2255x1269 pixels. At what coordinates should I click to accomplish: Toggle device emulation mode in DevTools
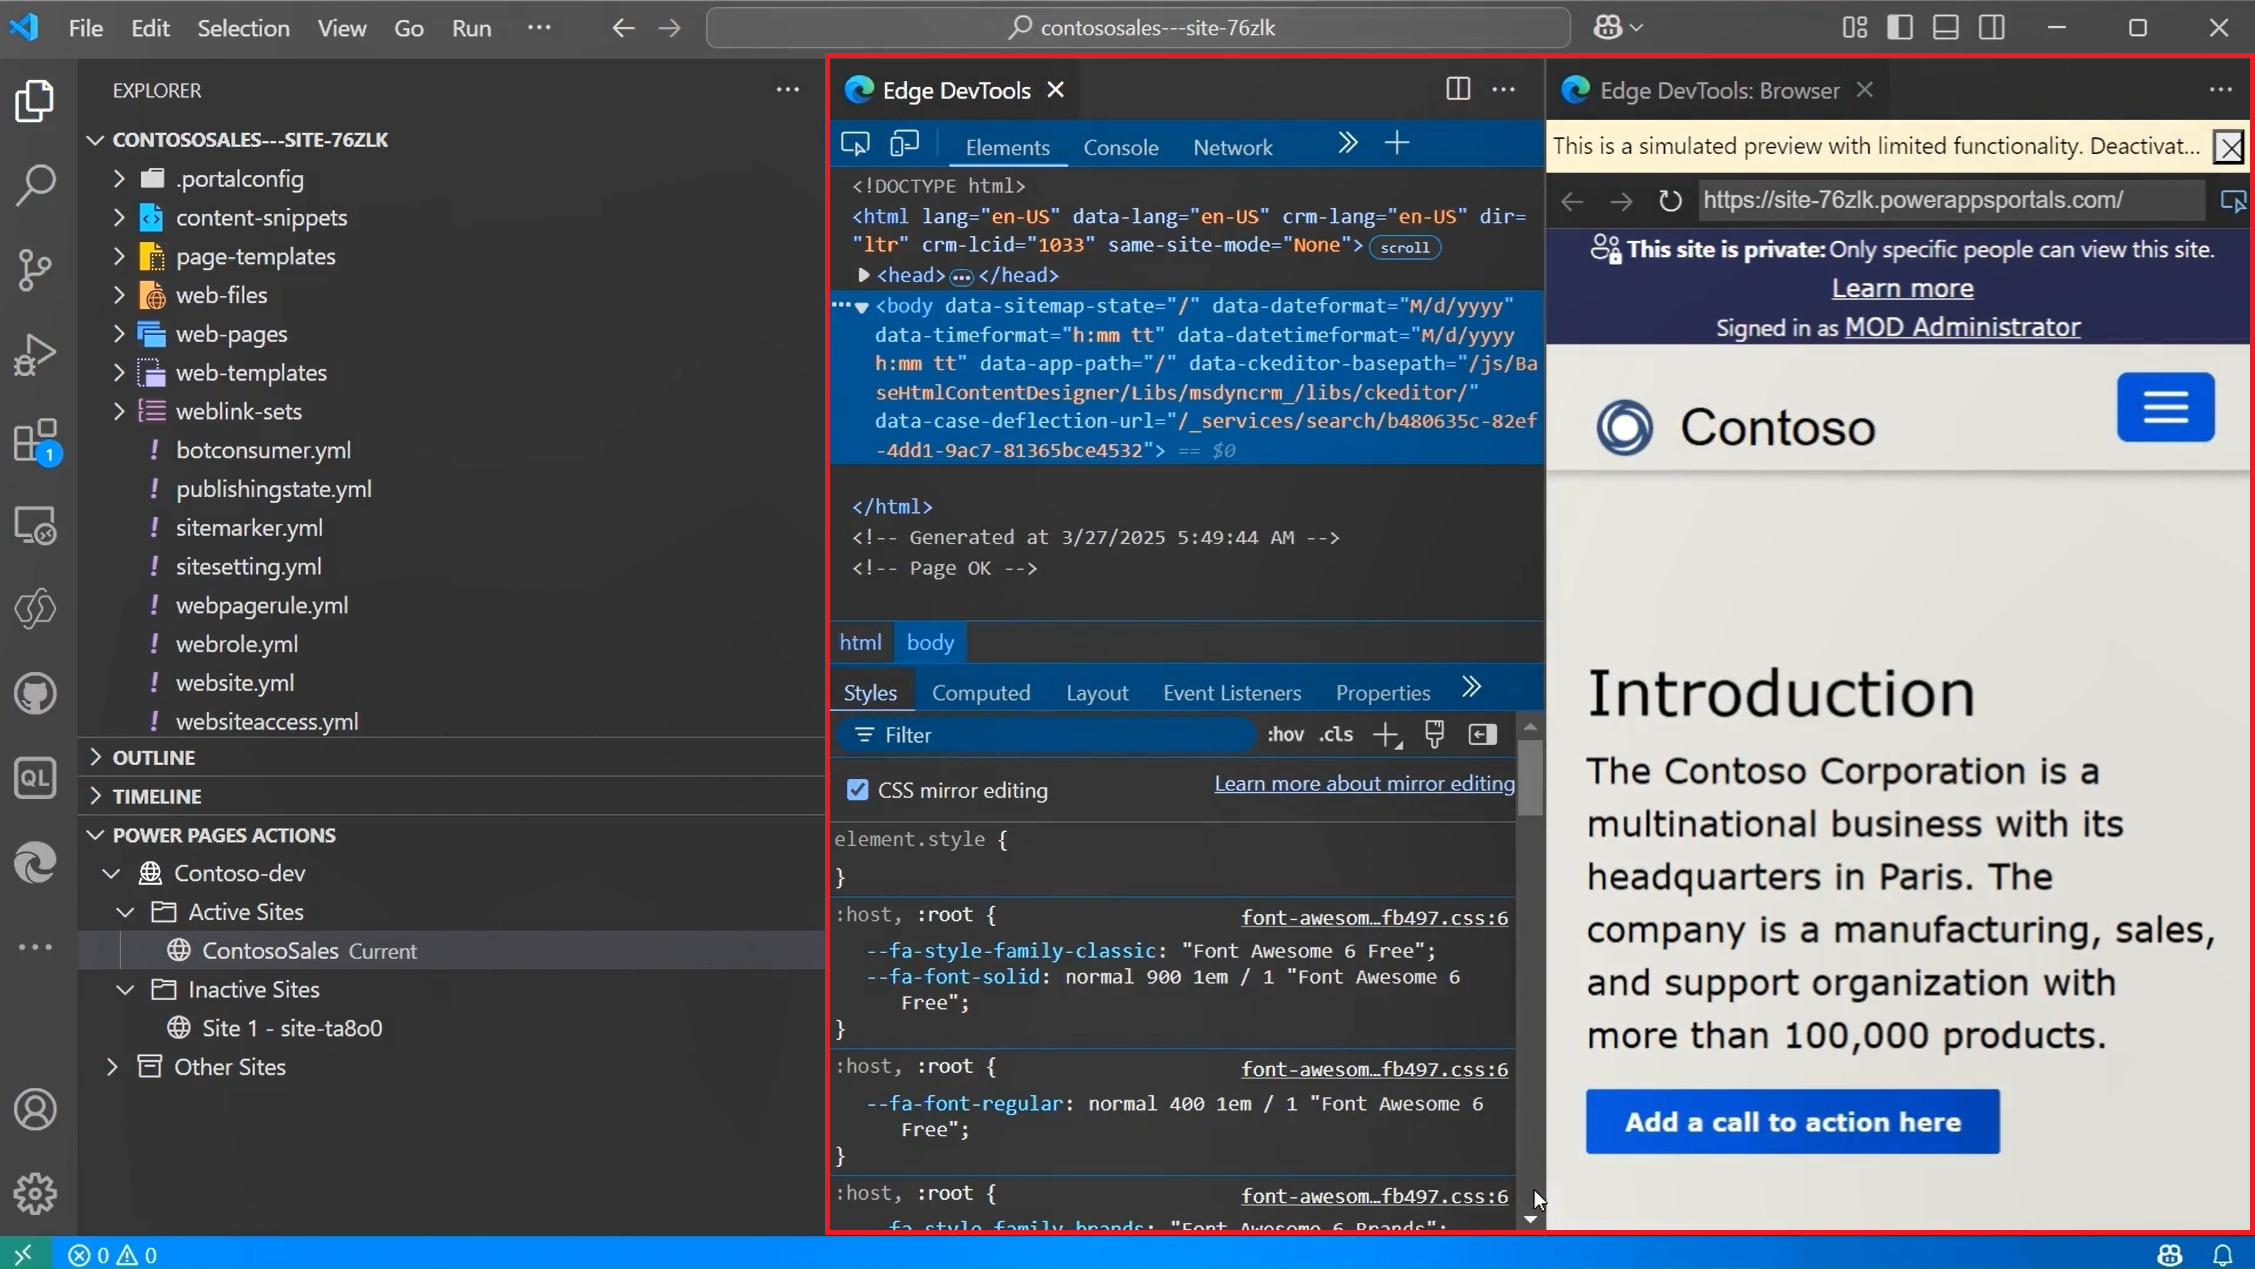coord(903,144)
